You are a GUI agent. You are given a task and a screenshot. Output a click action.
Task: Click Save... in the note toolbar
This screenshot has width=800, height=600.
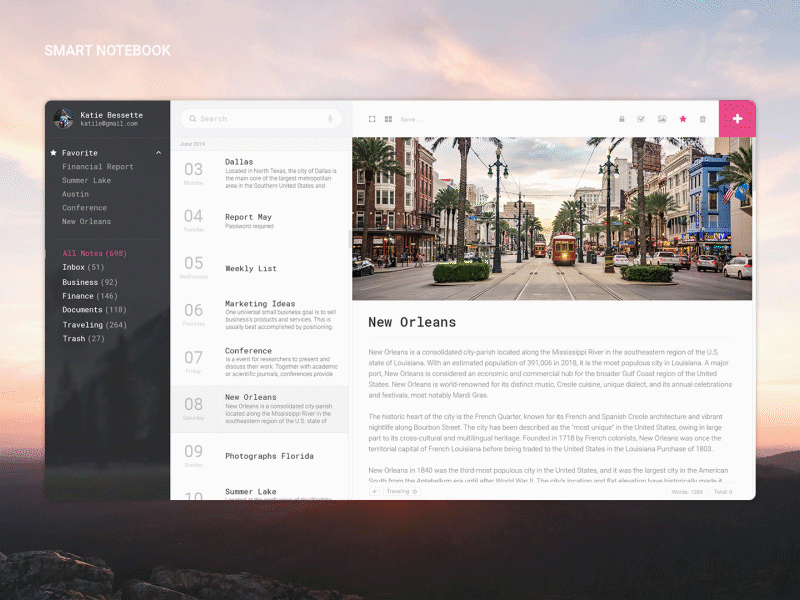[x=412, y=119]
